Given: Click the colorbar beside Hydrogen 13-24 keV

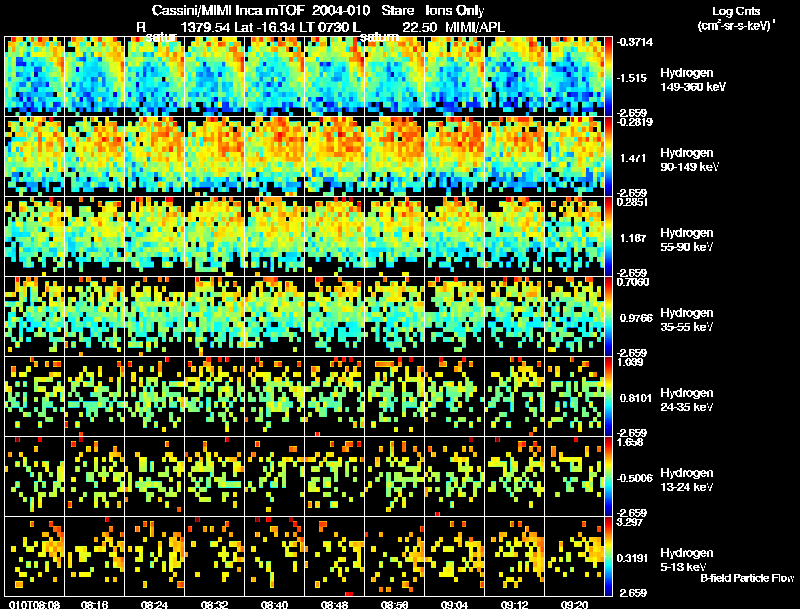Looking at the screenshot, I should click(x=608, y=476).
